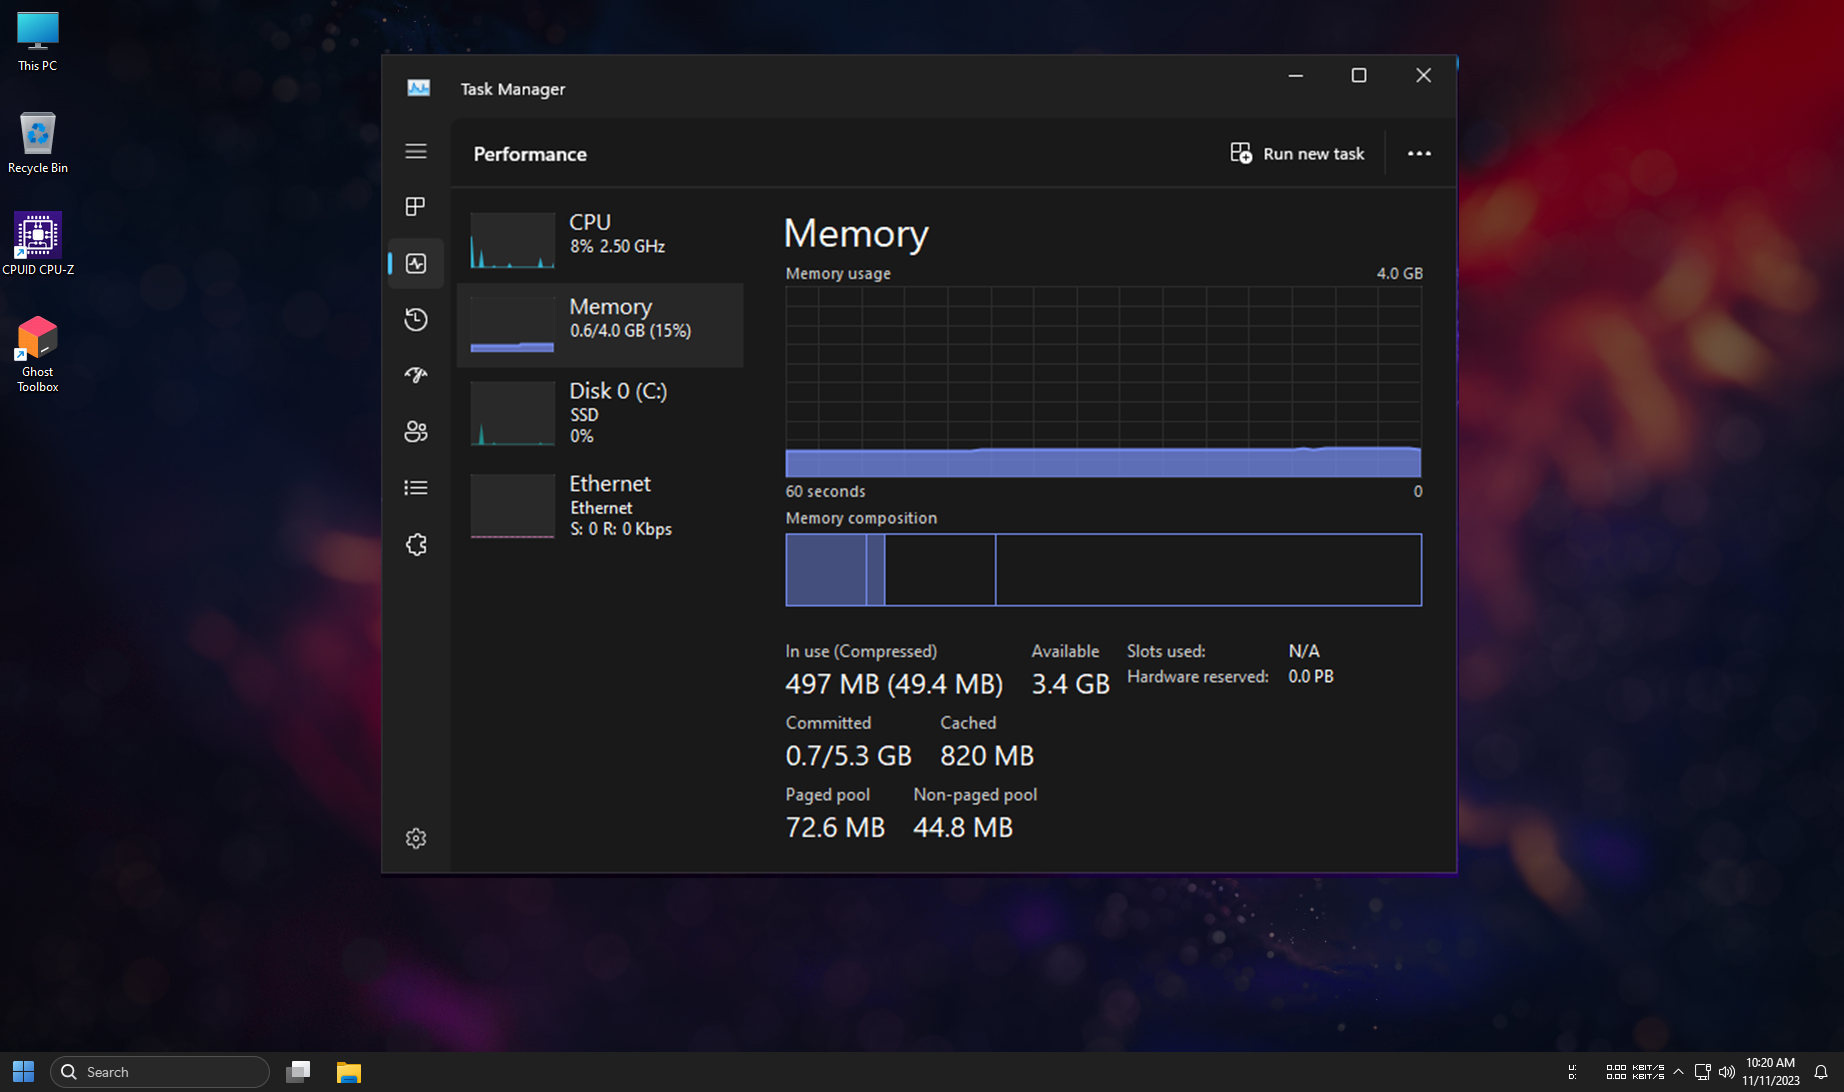Image resolution: width=1844 pixels, height=1092 pixels.
Task: Open the Details page icon
Action: 415,488
